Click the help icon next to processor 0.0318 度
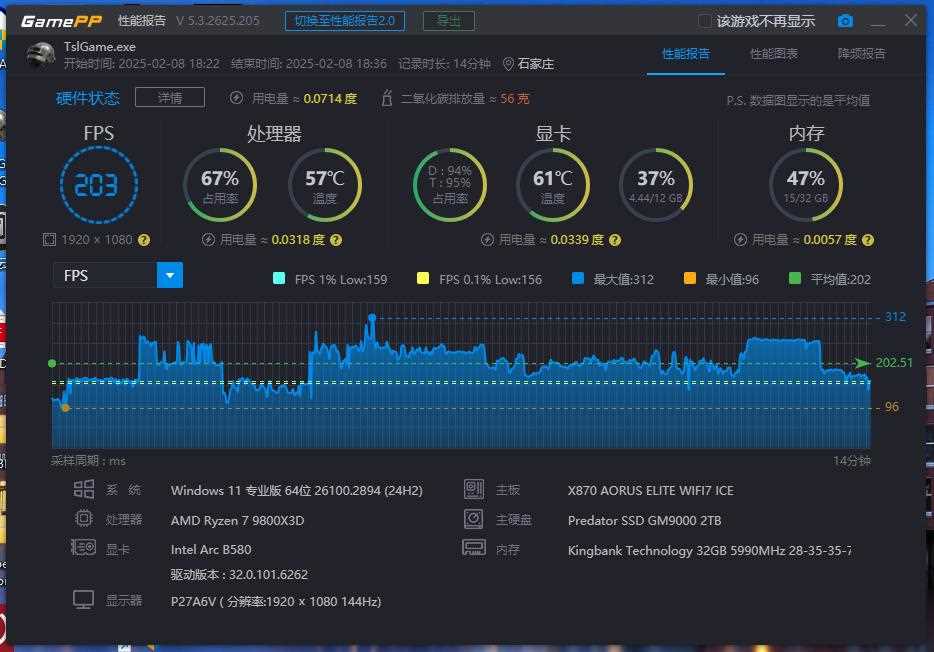934x652 pixels. [336, 239]
